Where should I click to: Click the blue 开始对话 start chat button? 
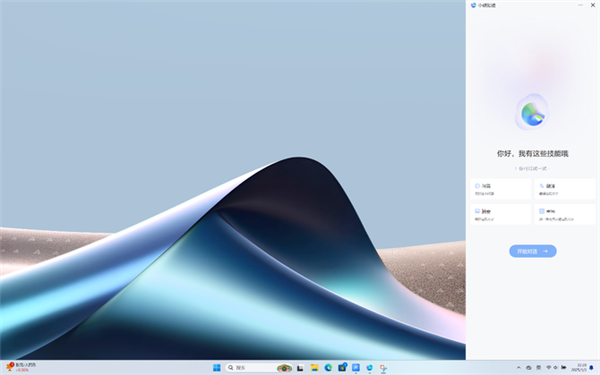pyautogui.click(x=532, y=251)
